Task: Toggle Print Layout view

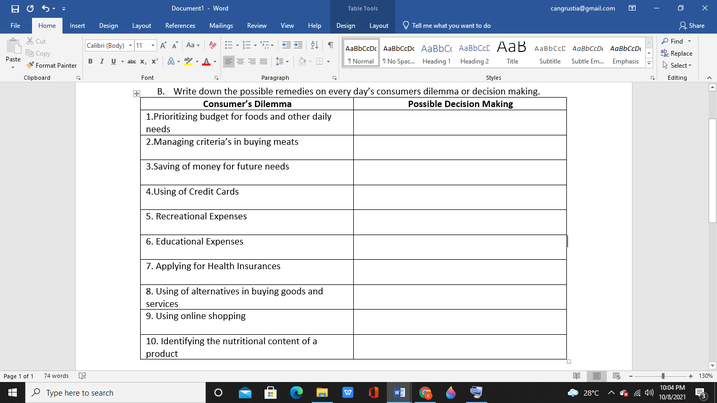Action: pyautogui.click(x=597, y=376)
